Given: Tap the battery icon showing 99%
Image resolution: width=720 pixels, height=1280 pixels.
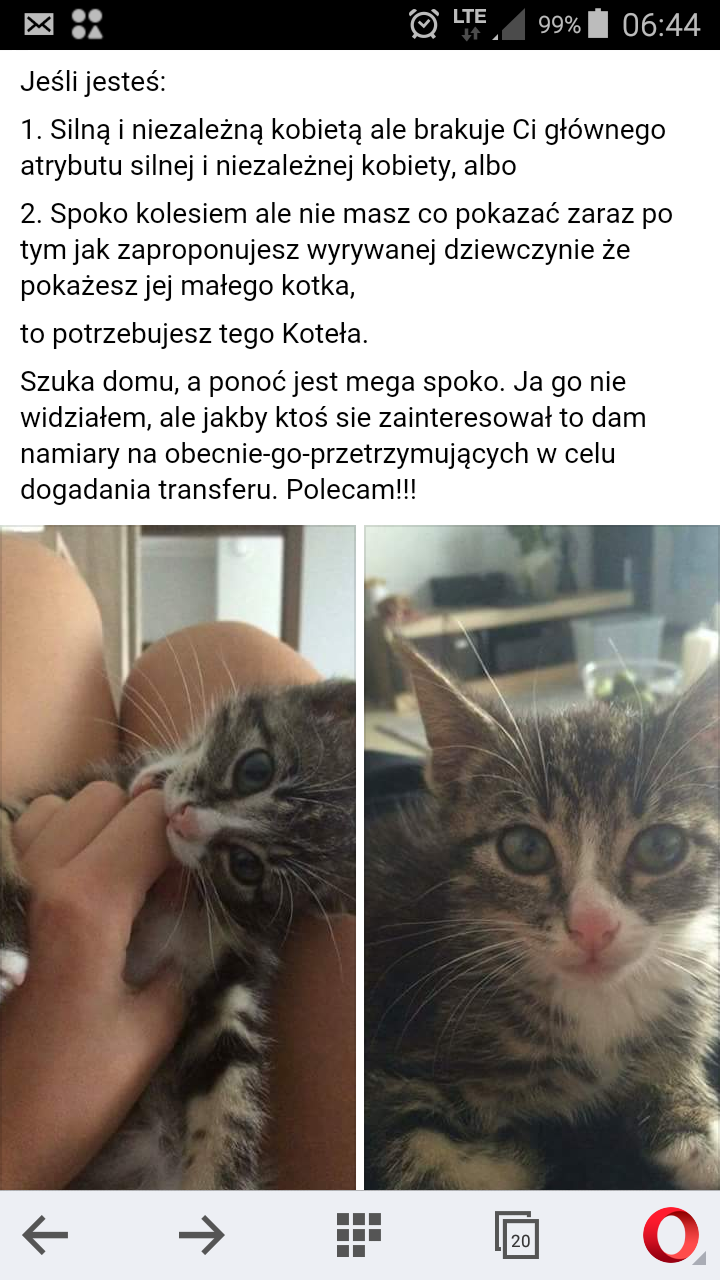Looking at the screenshot, I should [598, 24].
